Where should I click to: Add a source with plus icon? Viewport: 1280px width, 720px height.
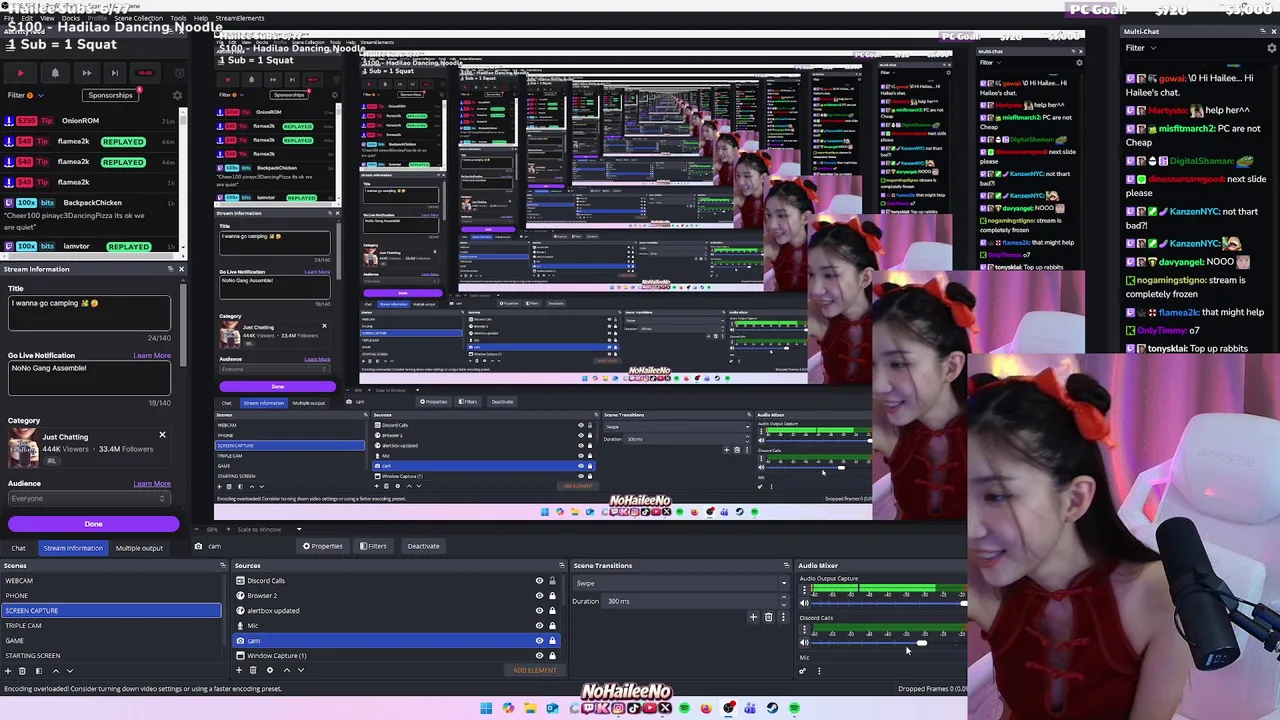(x=240, y=670)
